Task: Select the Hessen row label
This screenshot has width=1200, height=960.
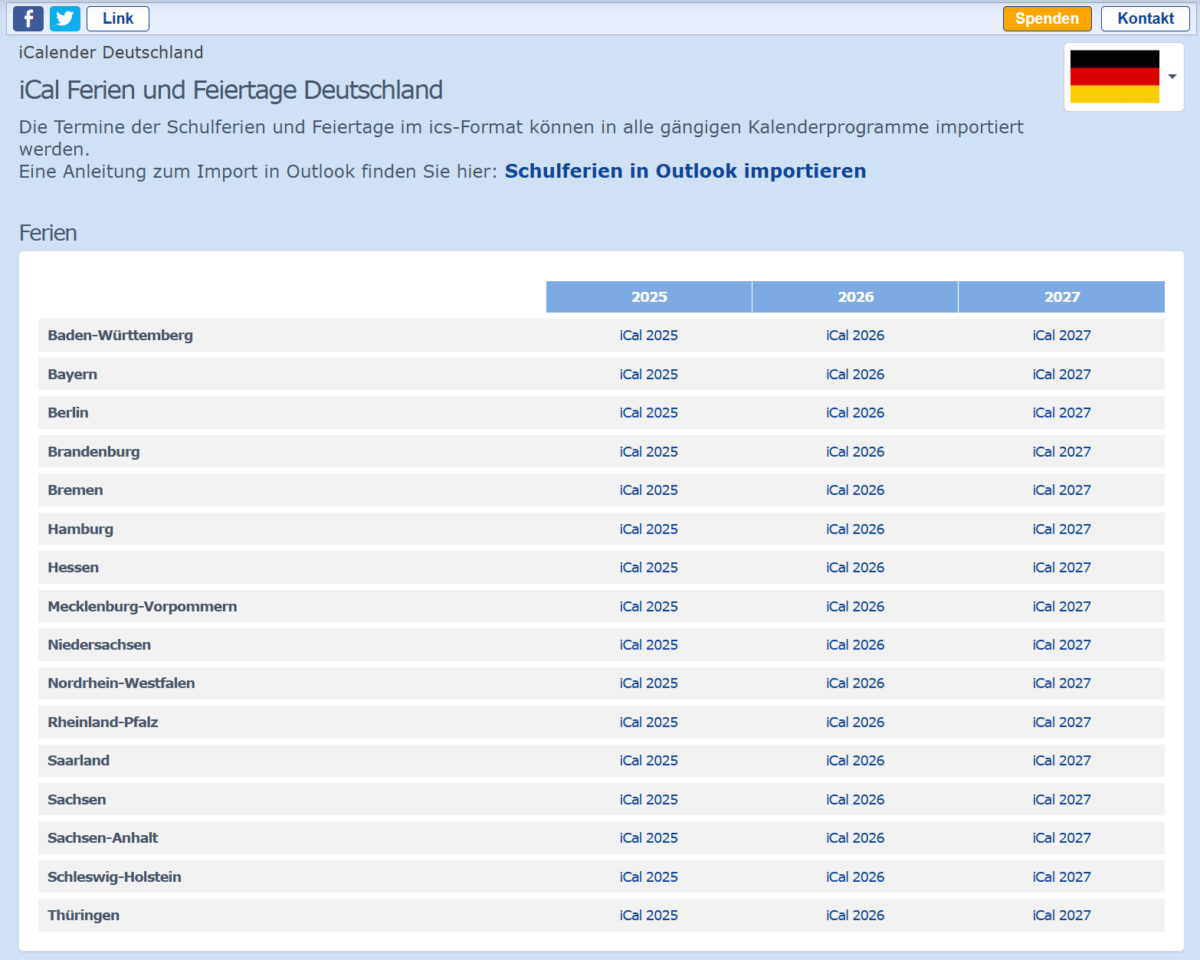Action: pos(73,568)
